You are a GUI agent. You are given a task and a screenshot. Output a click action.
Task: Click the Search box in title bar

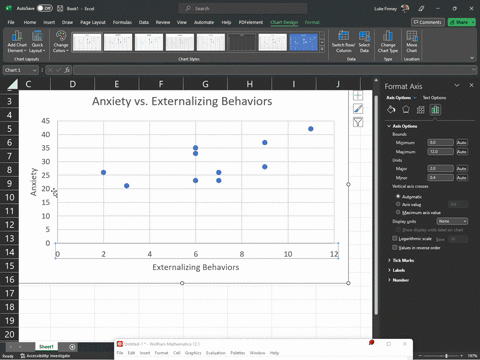pyautogui.click(x=243, y=8)
